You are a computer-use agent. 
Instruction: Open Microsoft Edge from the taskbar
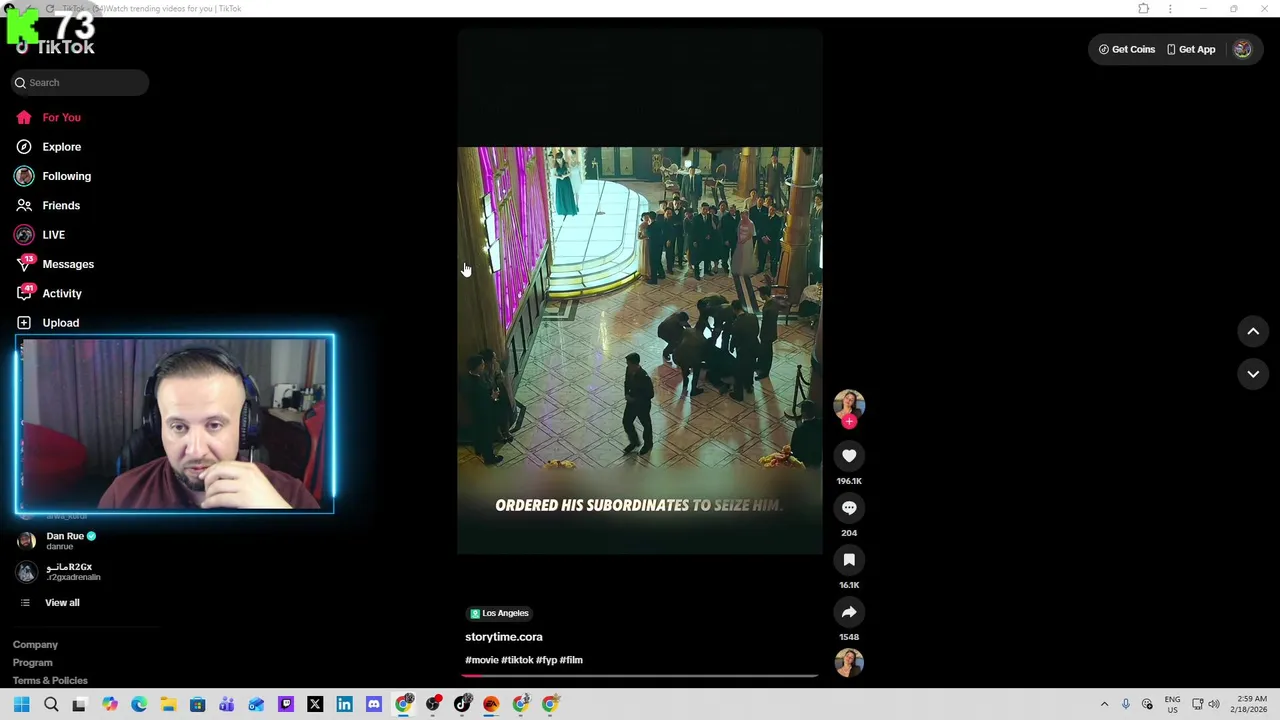pos(139,705)
